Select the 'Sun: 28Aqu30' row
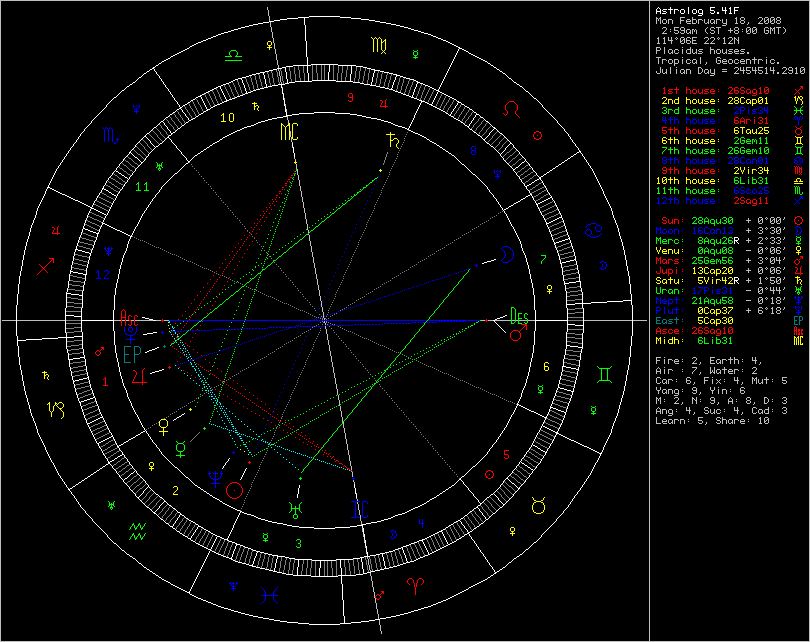 click(x=724, y=221)
